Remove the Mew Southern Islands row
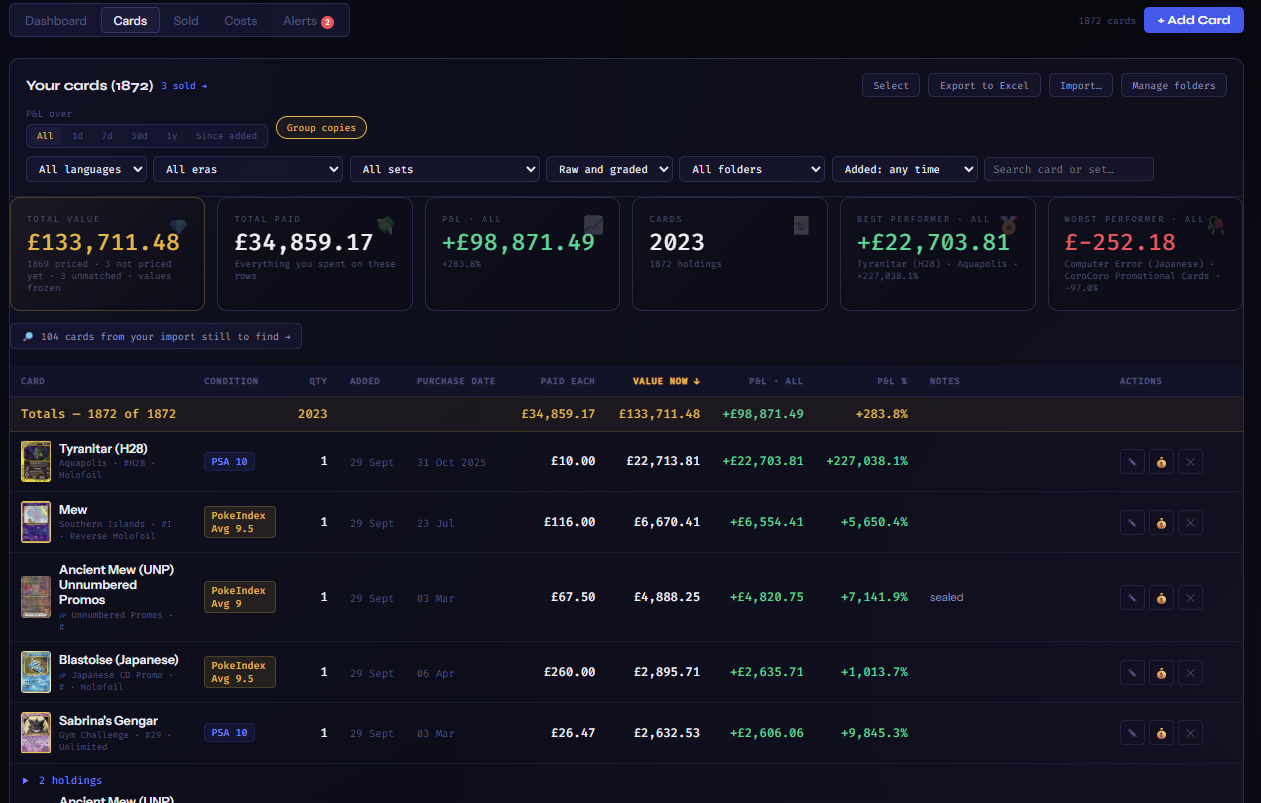 click(x=1190, y=522)
